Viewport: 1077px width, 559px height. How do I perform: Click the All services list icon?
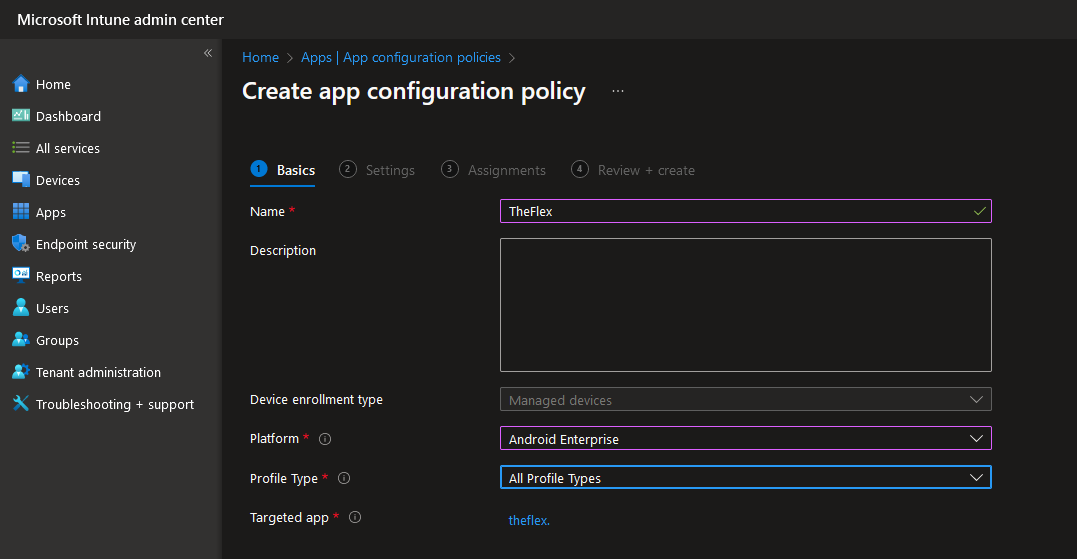(x=21, y=148)
